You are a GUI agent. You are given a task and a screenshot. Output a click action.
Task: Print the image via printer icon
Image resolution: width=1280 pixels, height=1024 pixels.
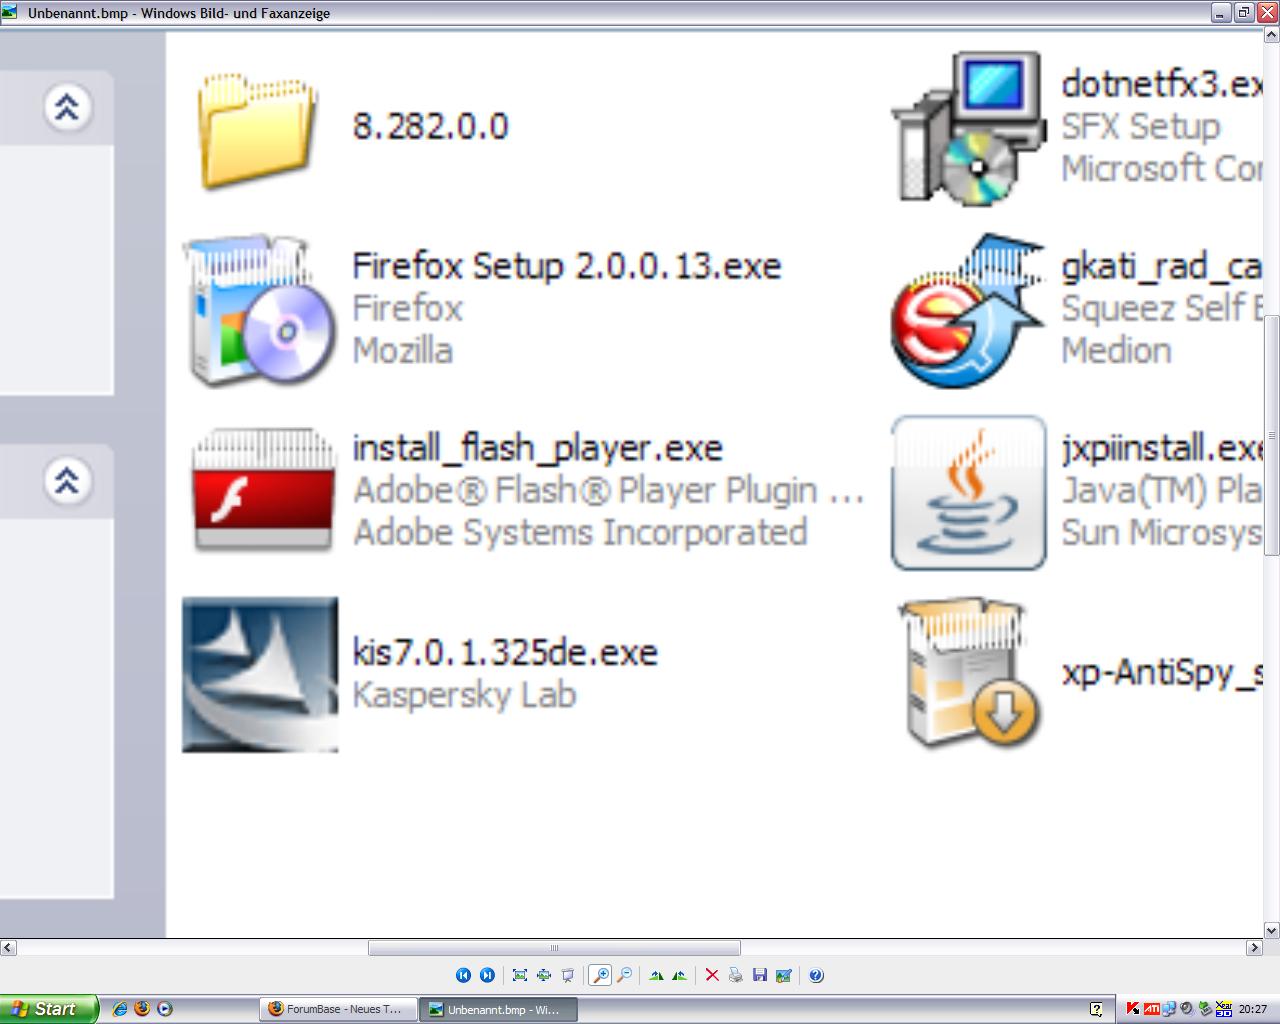[736, 975]
